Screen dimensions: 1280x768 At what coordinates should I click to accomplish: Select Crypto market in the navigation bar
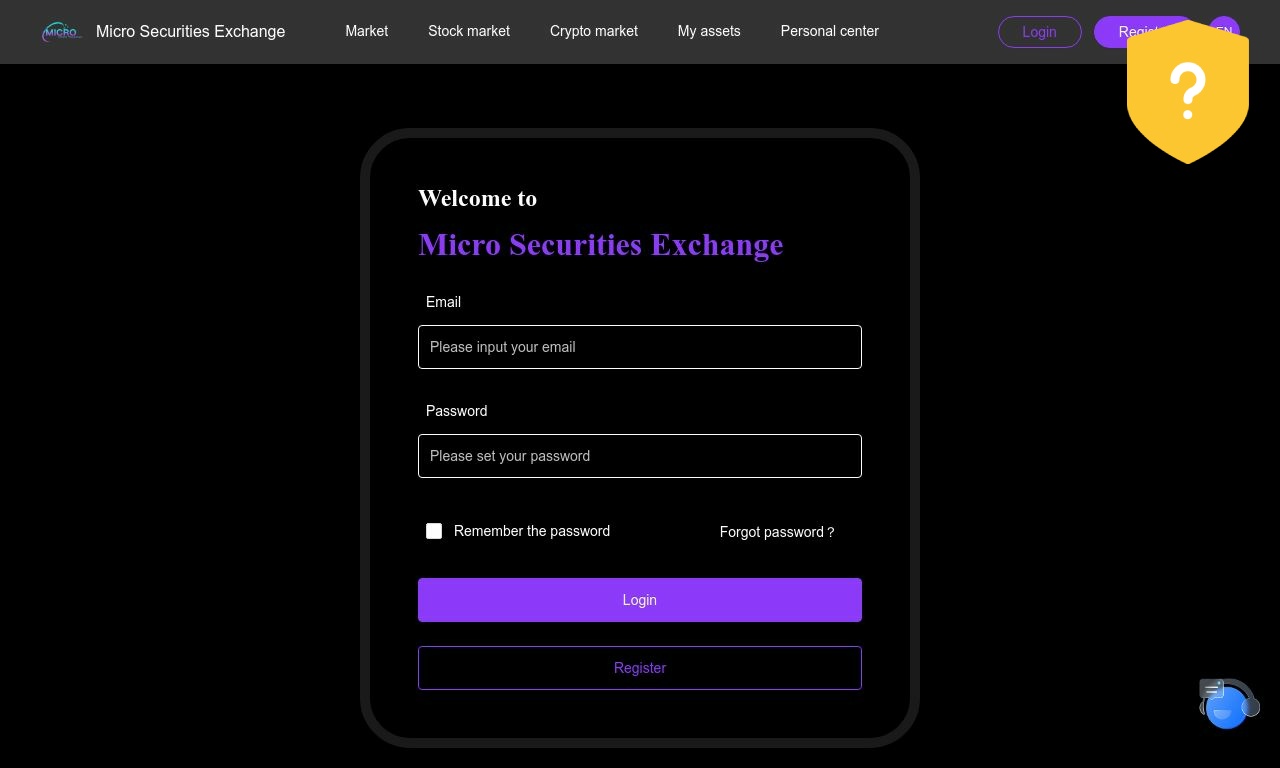coord(594,31)
